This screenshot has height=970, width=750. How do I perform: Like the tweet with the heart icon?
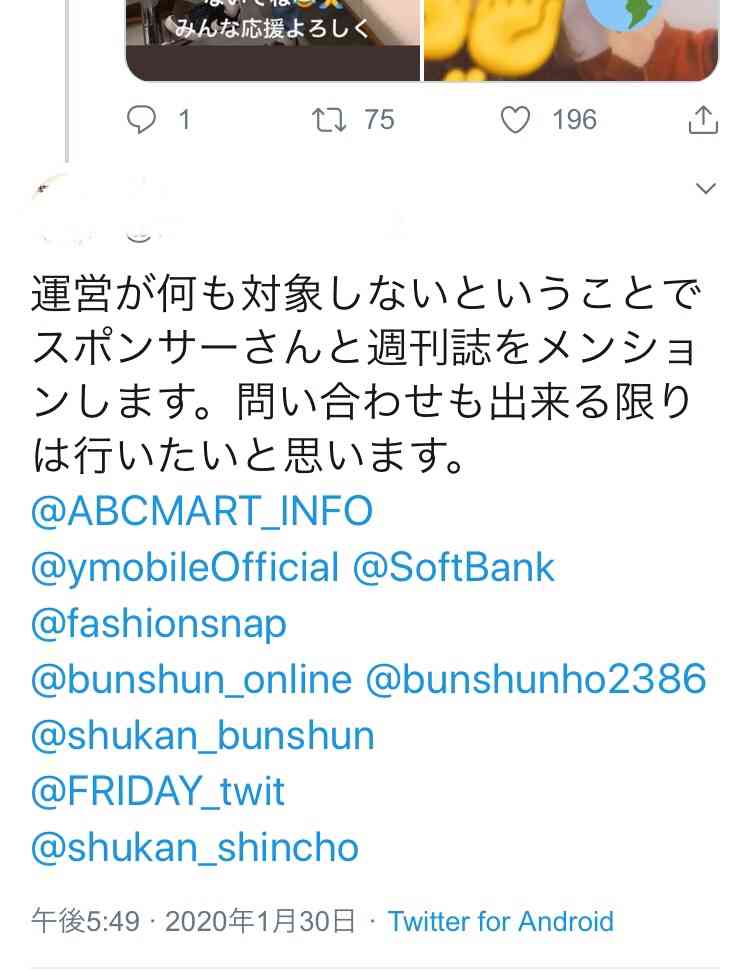click(x=514, y=121)
